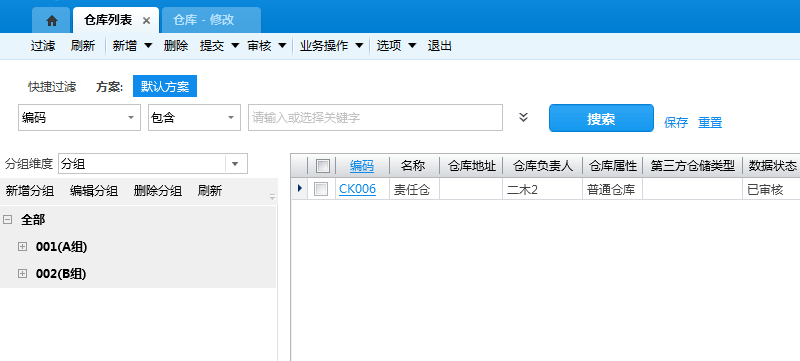Click the 数据状态 column header

tap(772, 166)
